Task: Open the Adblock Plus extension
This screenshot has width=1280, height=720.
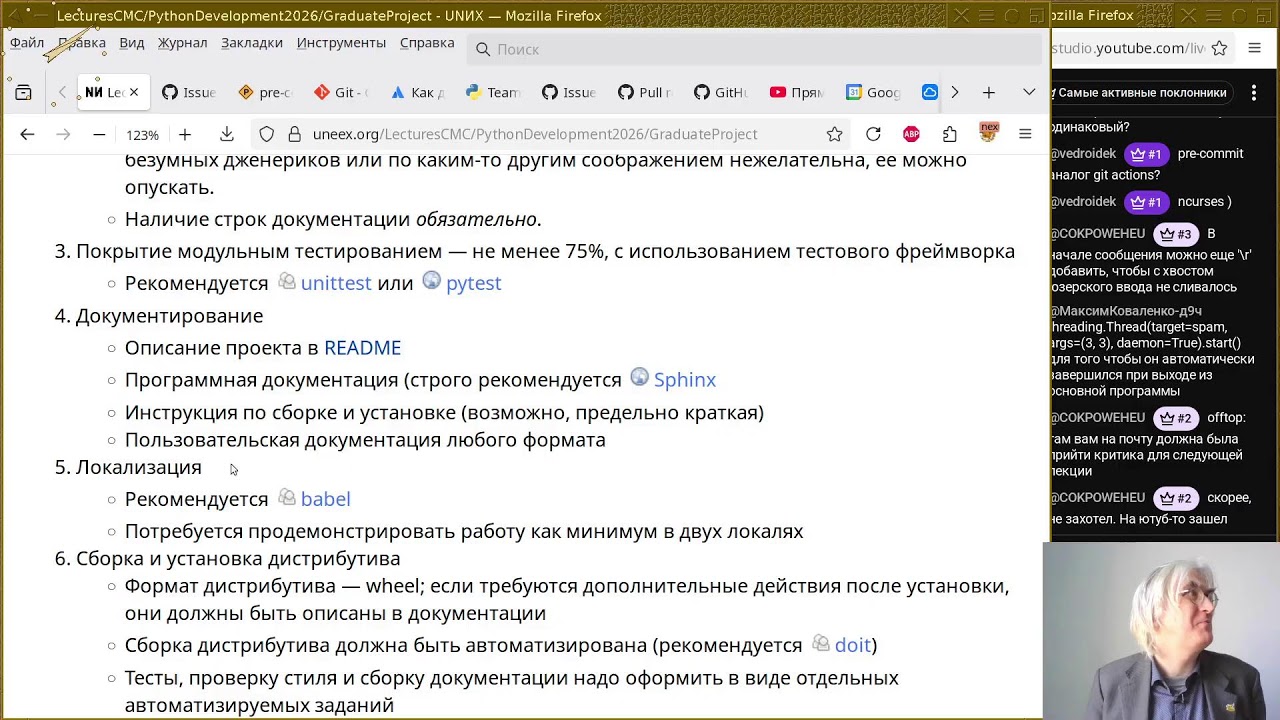Action: [911, 134]
